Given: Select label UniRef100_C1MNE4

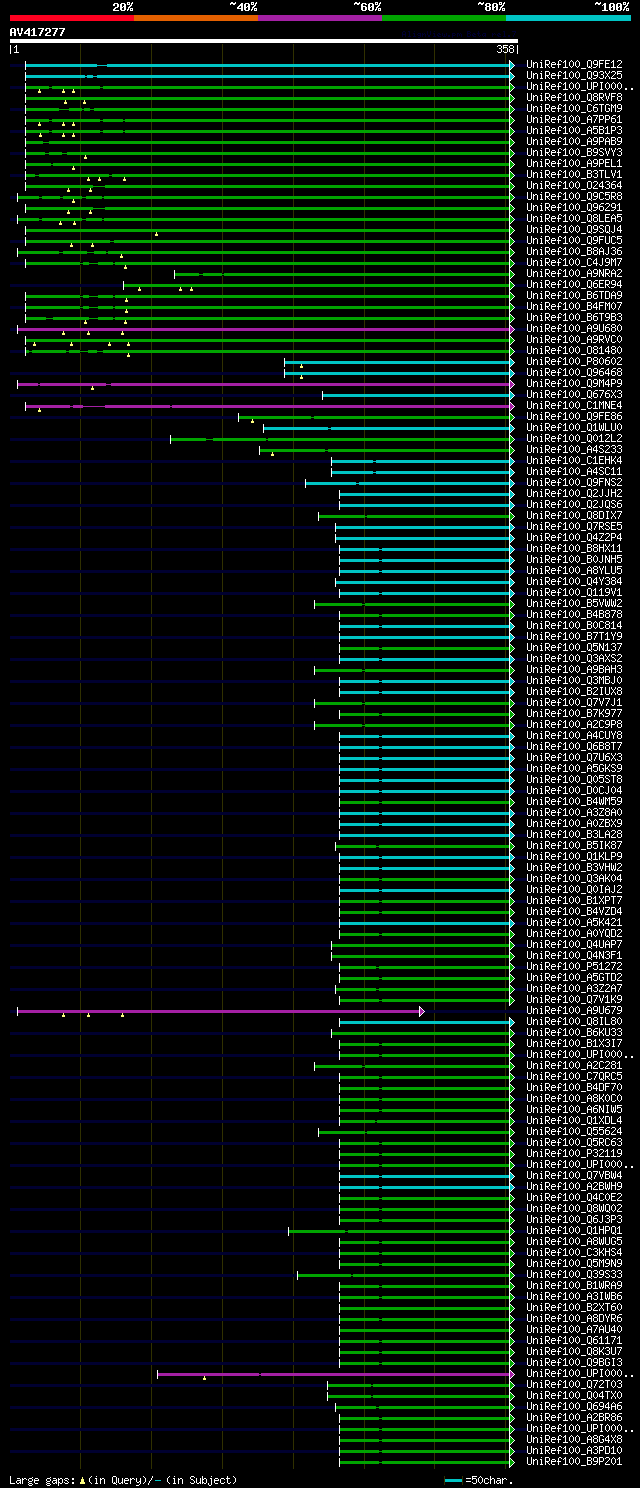Looking at the screenshot, I should tap(574, 405).
